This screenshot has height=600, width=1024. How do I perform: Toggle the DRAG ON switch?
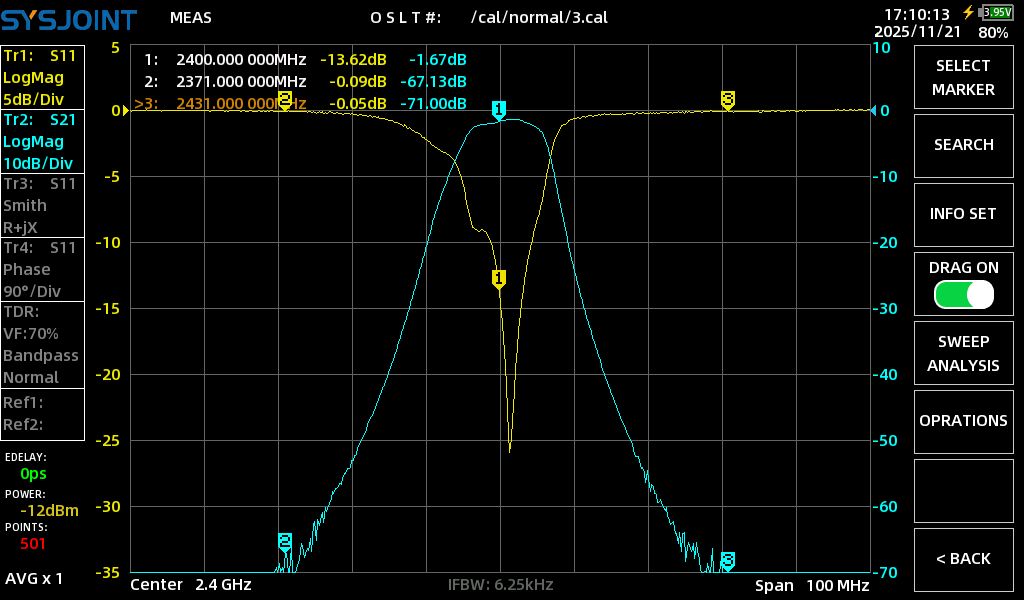pyautogui.click(x=963, y=294)
